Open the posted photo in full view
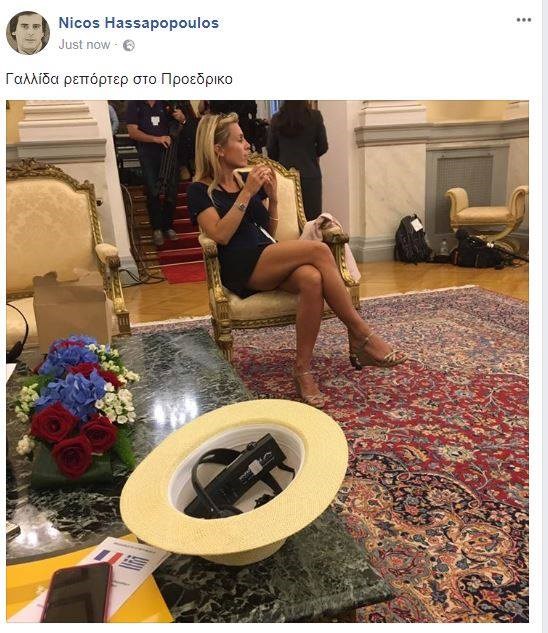Image resolution: width=548 pixels, height=633 pixels. point(267,361)
